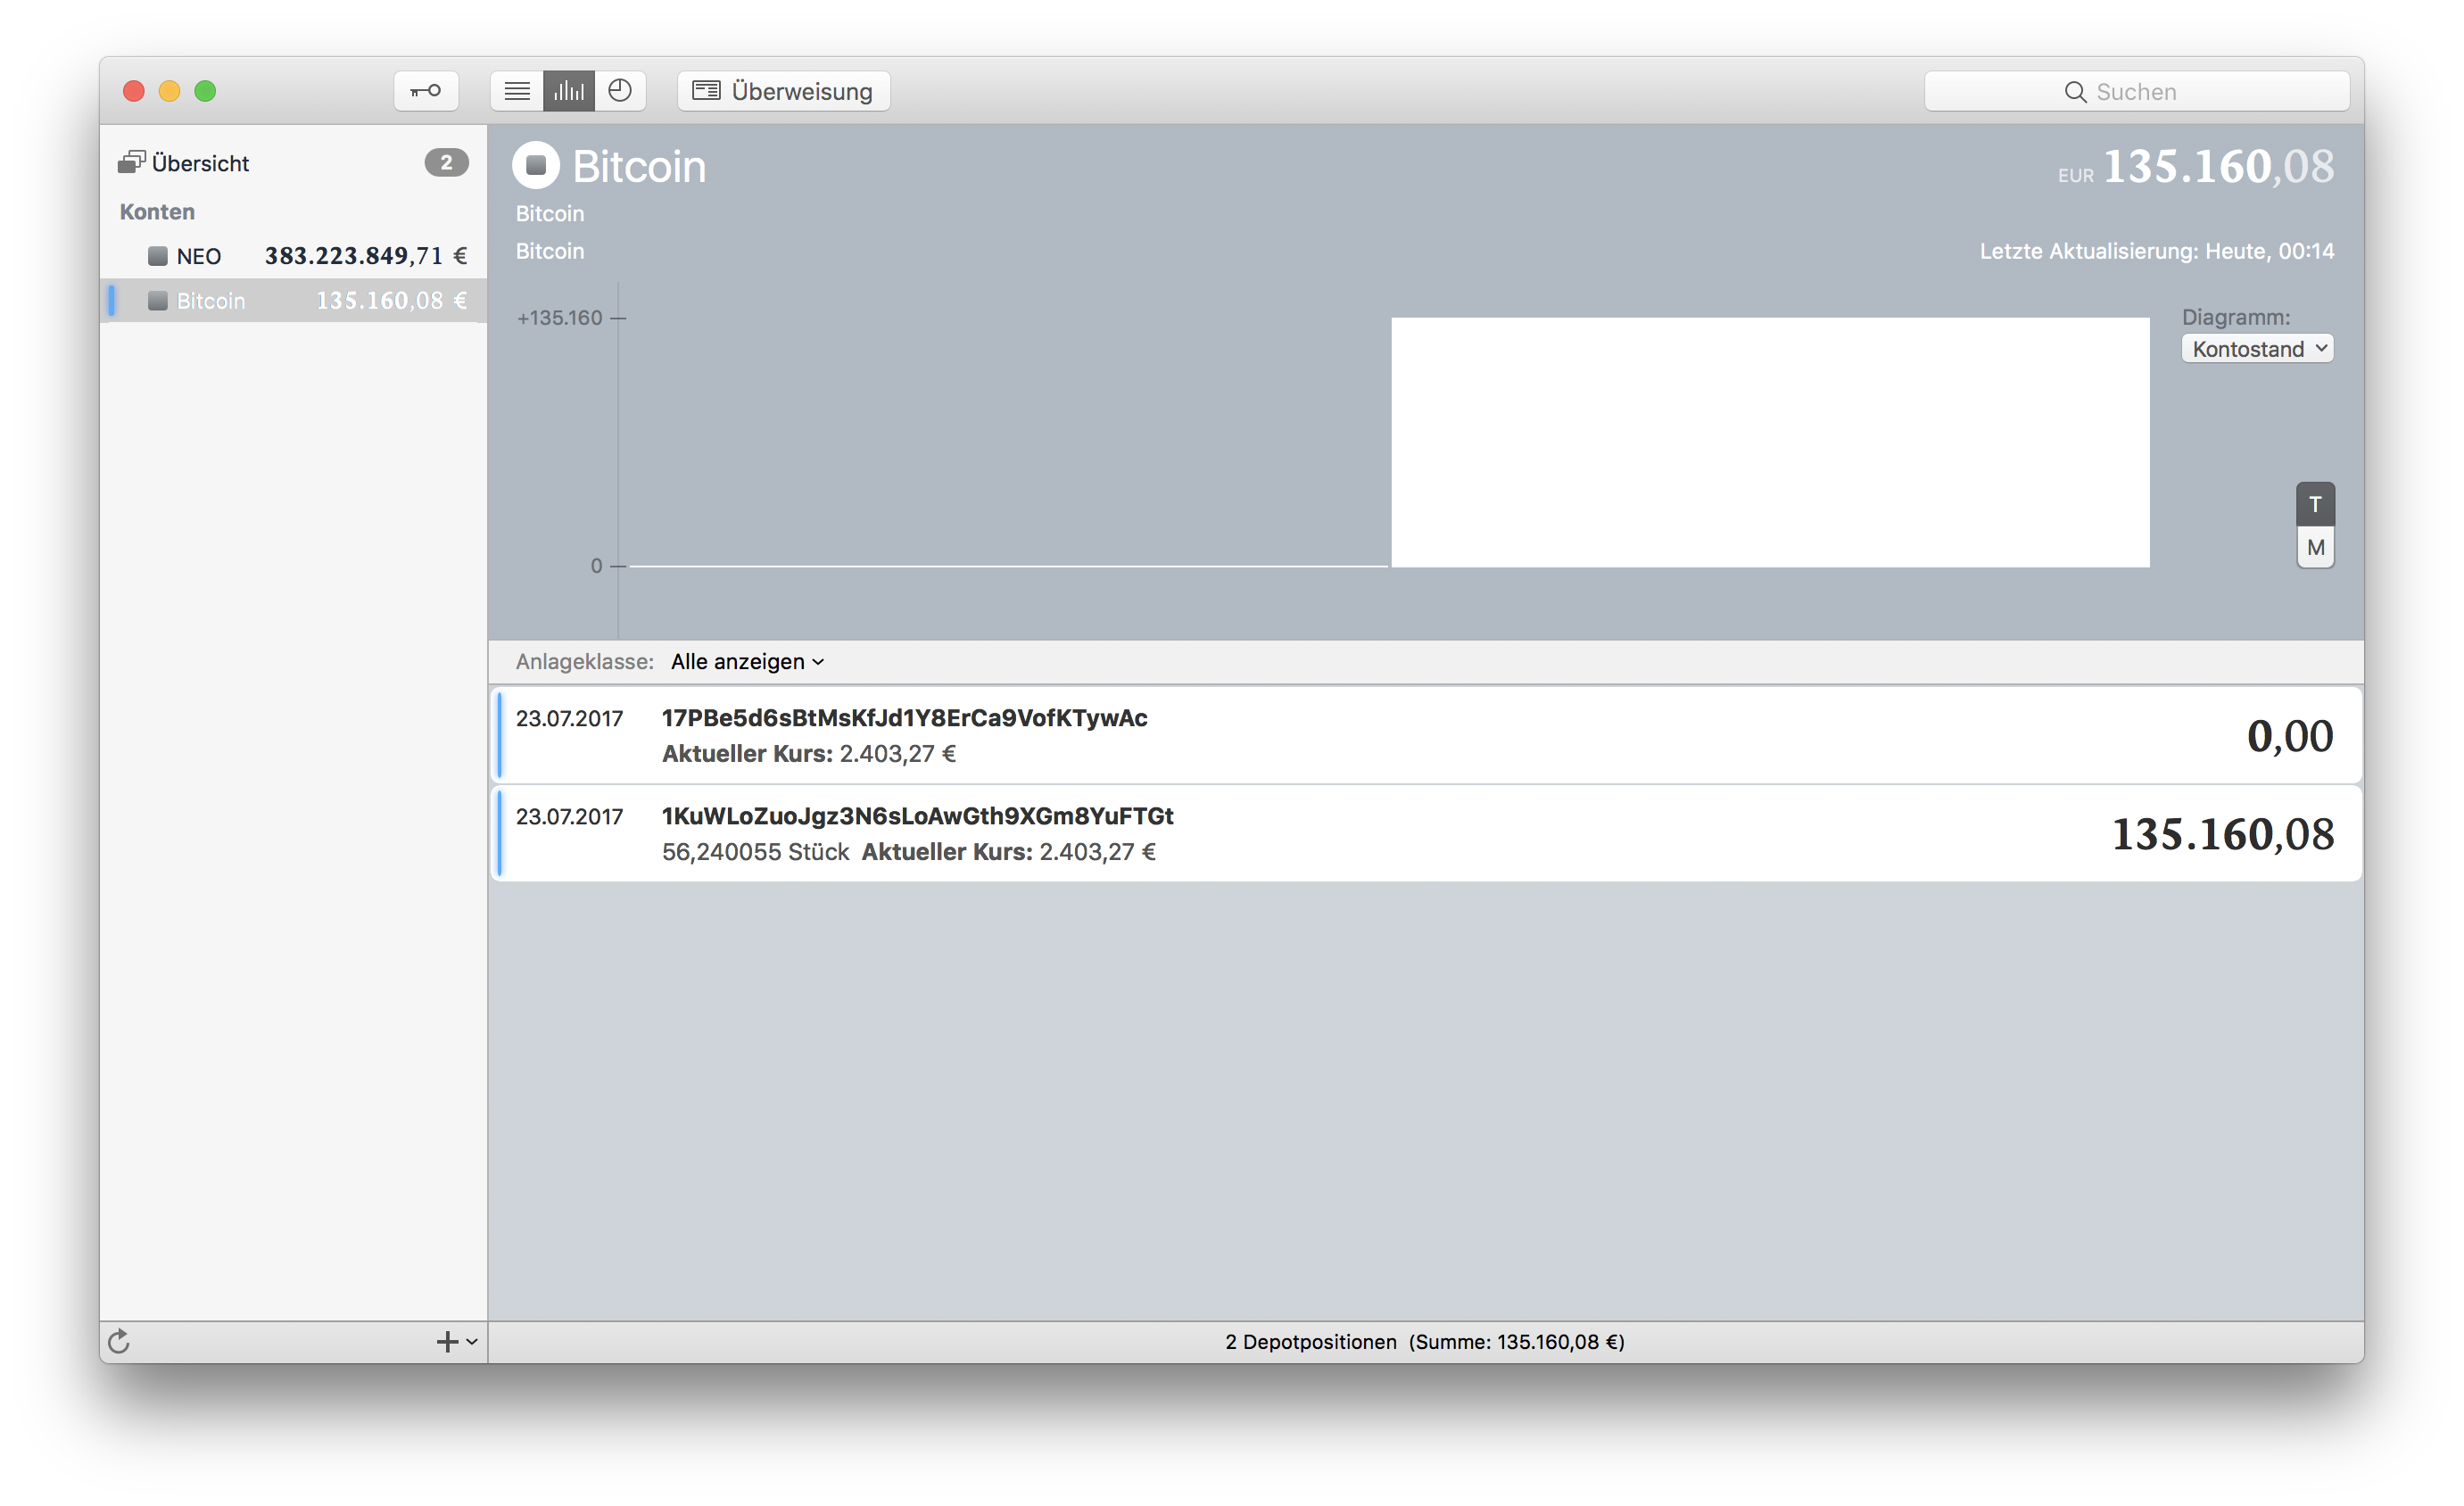
Task: Open the add menu chevron beside plus
Action: tap(472, 1341)
